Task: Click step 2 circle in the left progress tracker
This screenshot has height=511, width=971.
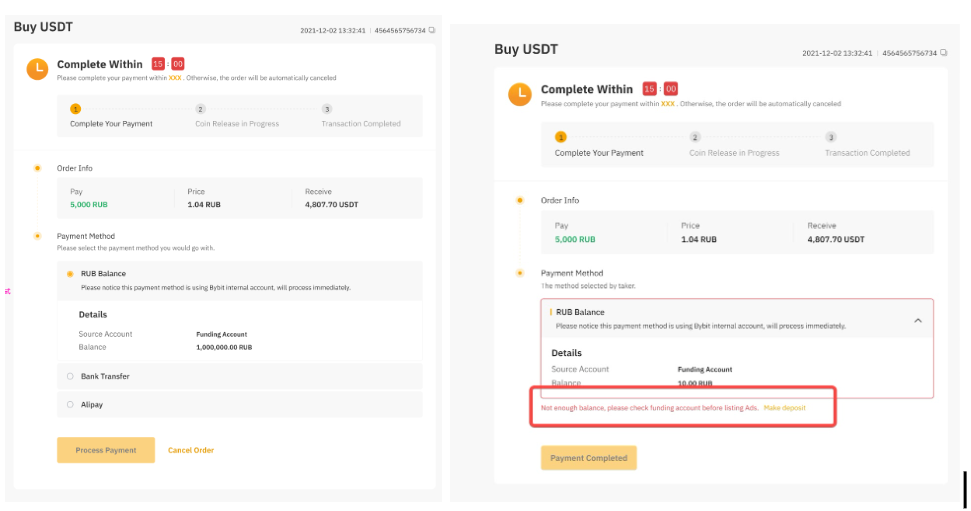Action: point(201,109)
